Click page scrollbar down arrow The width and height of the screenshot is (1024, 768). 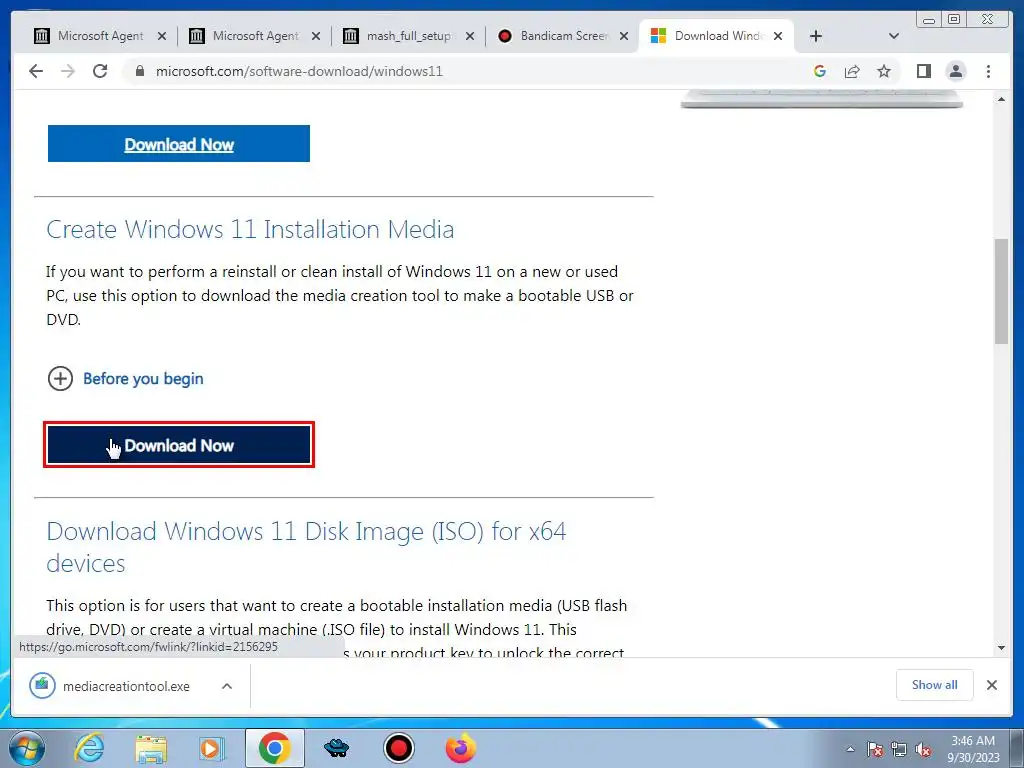(x=1001, y=648)
